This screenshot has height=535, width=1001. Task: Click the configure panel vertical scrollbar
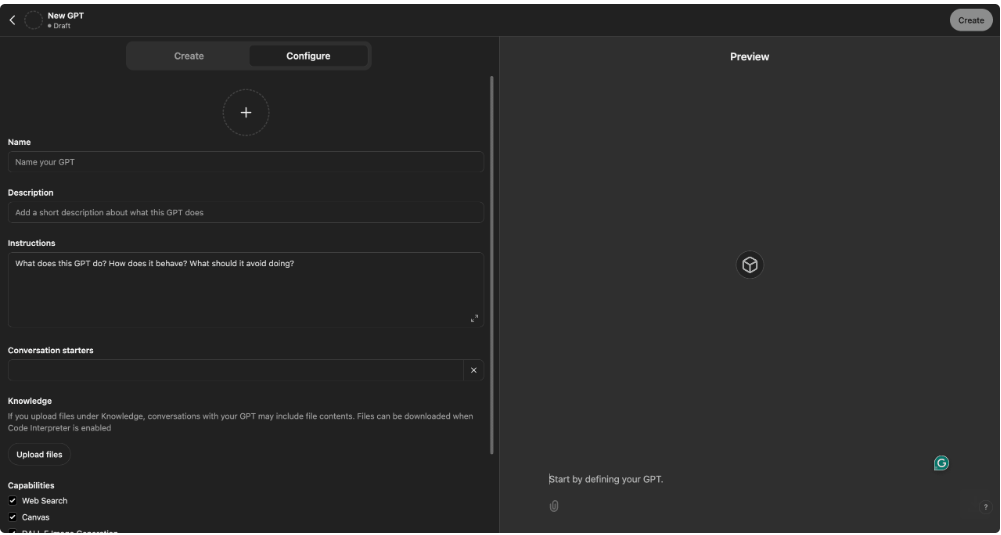(492, 265)
